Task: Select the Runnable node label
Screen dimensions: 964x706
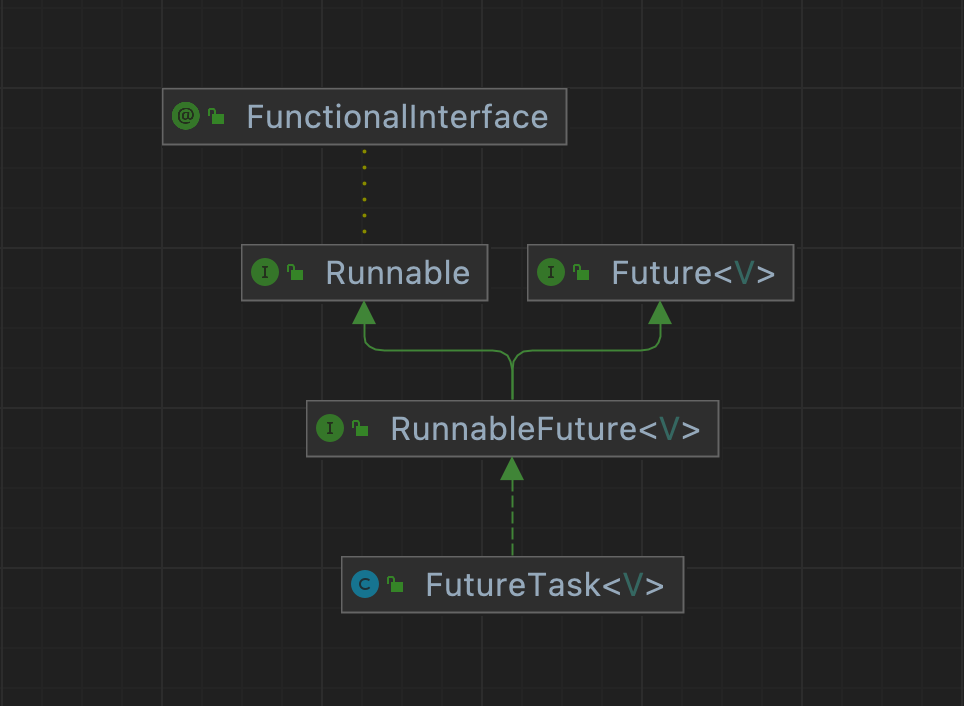Action: pyautogui.click(x=397, y=273)
